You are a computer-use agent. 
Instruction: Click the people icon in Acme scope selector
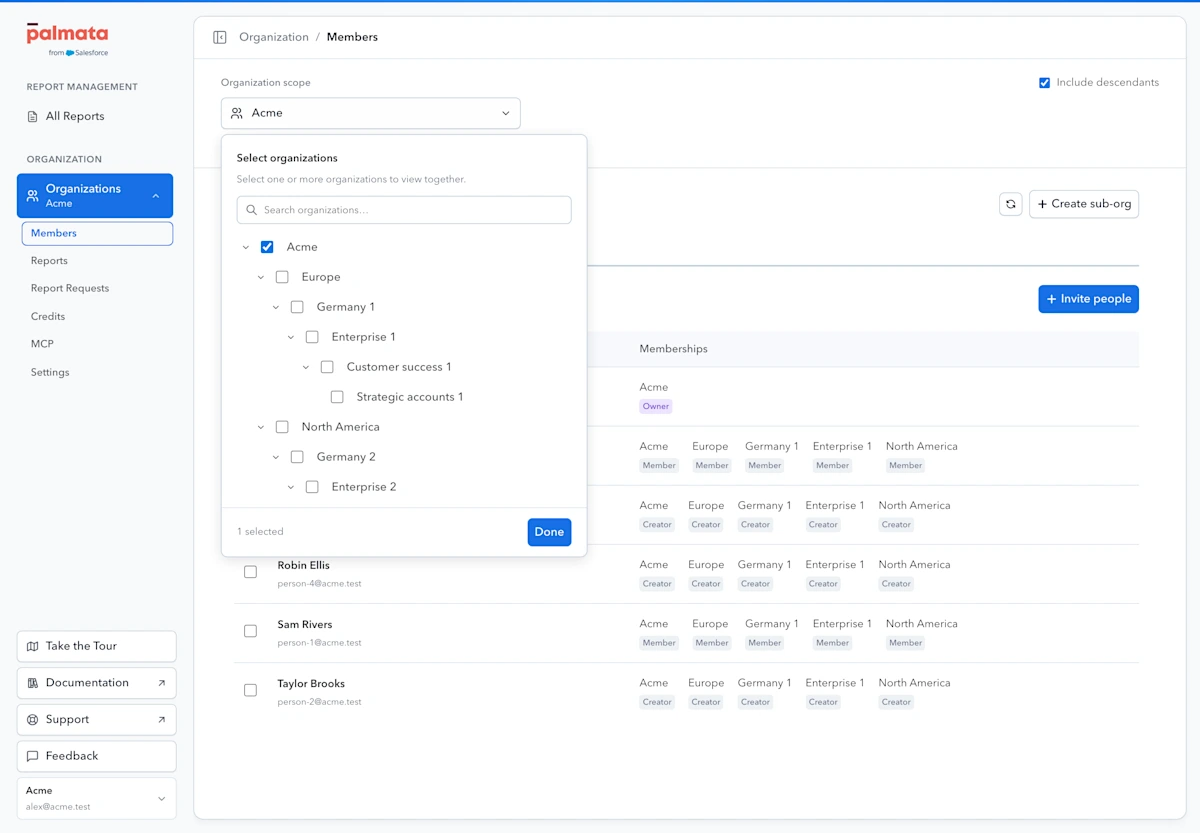coord(237,113)
